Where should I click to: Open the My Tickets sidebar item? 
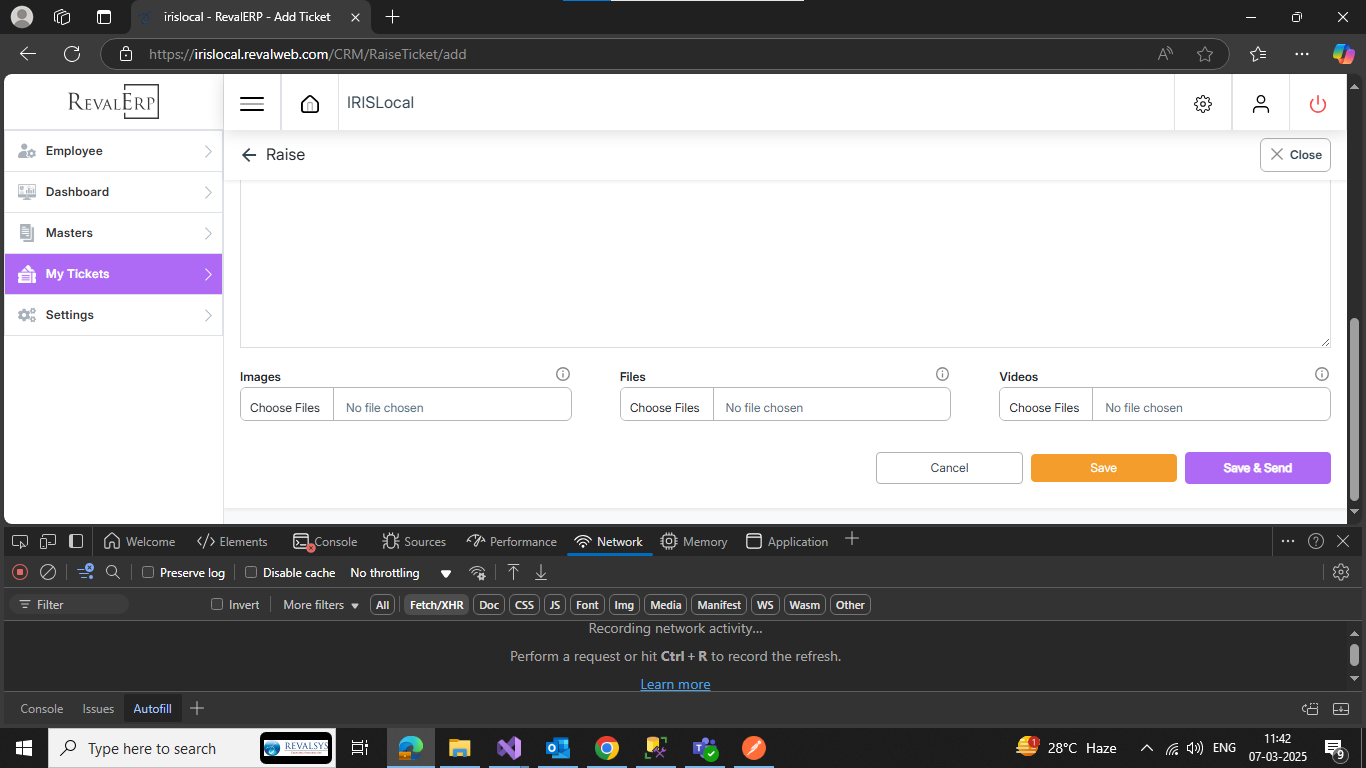[113, 274]
